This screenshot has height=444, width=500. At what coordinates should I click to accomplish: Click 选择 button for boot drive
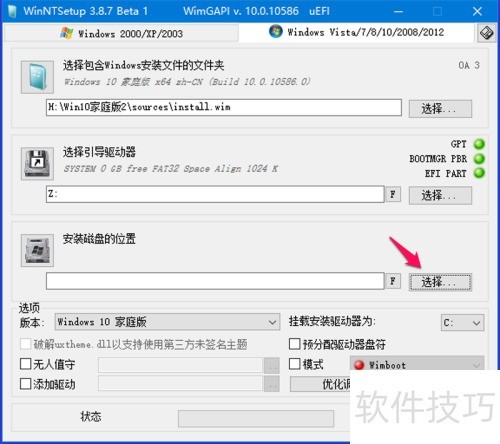pyautogui.click(x=440, y=195)
